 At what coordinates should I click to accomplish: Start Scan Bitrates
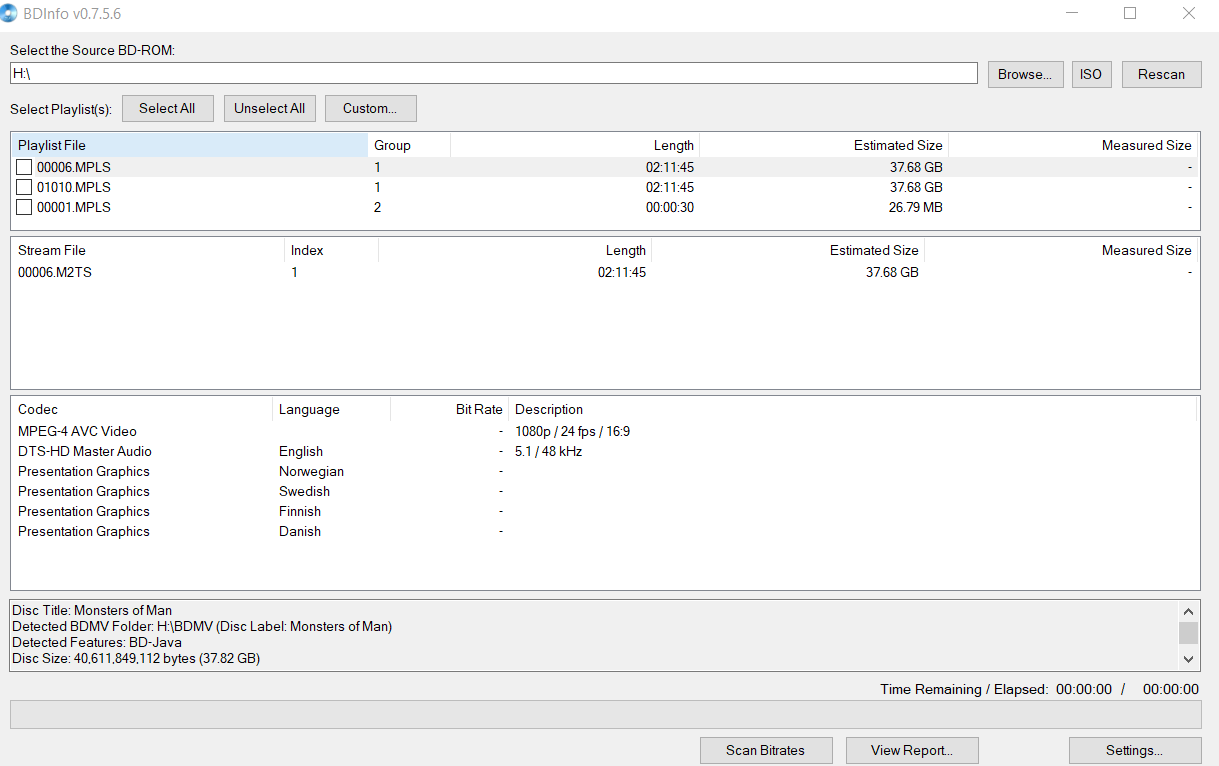tap(765, 750)
